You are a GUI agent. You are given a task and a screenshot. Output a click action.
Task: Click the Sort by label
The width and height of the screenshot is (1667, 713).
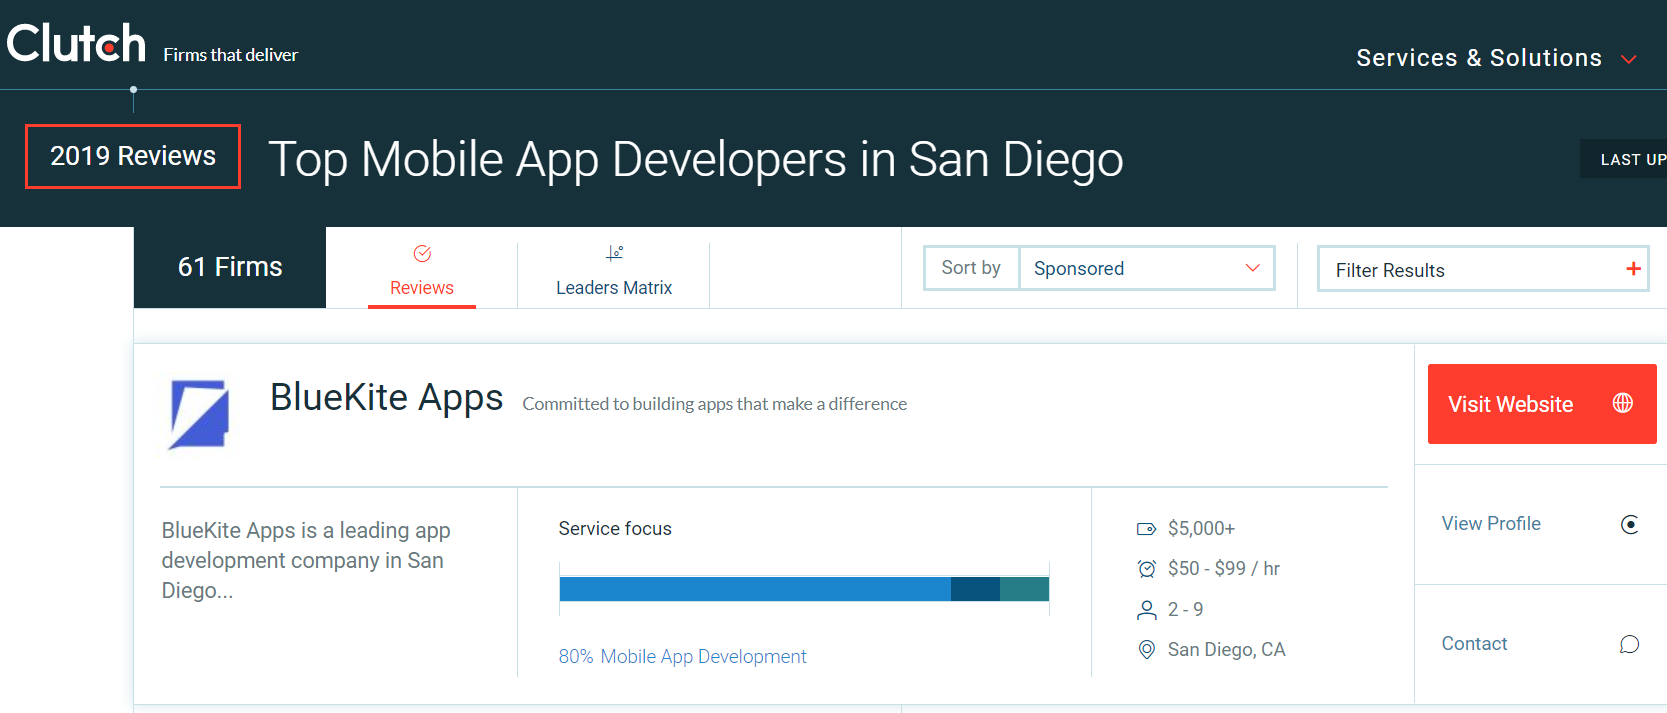point(971,268)
